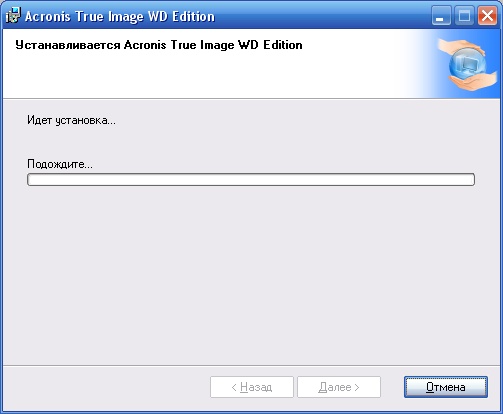Close the installer with the red X
Screen dimensions: 503x414
(487, 16)
